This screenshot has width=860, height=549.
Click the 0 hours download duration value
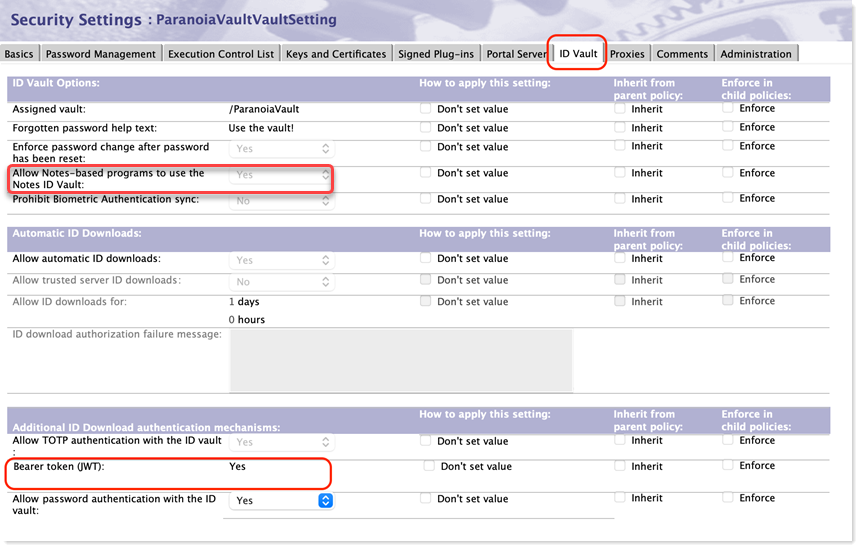pos(247,320)
